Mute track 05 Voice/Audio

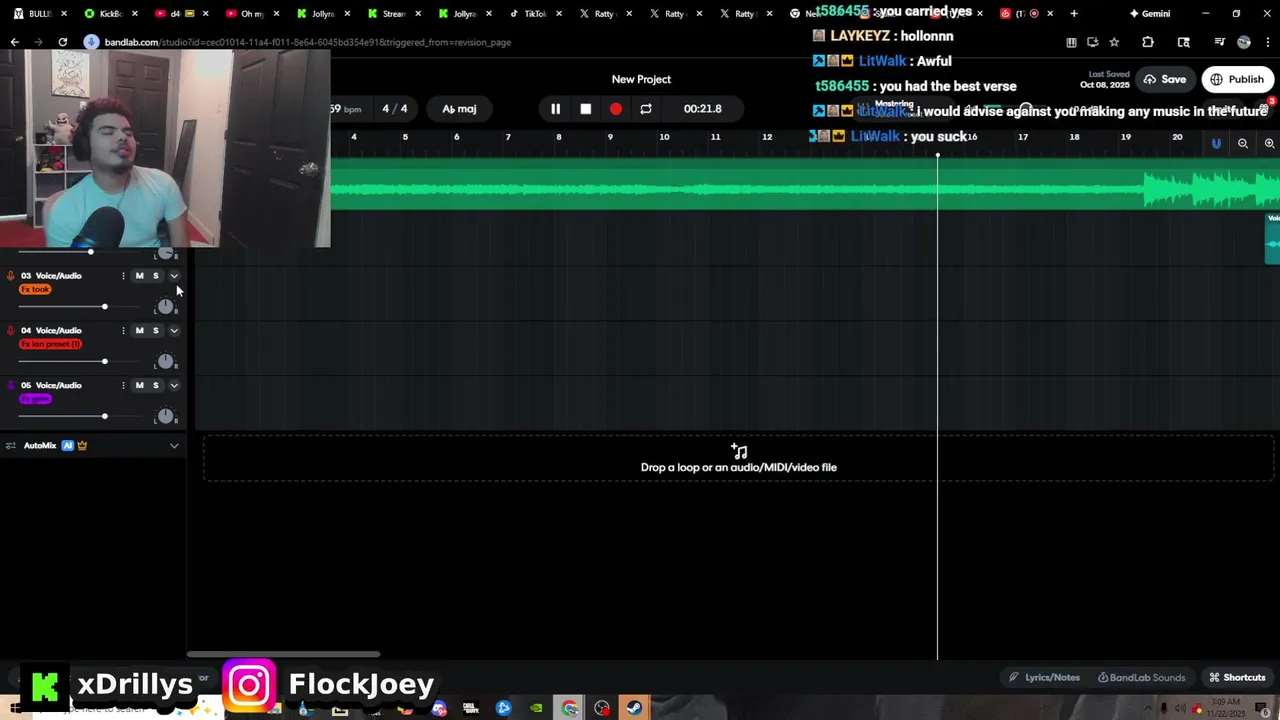[x=139, y=386]
